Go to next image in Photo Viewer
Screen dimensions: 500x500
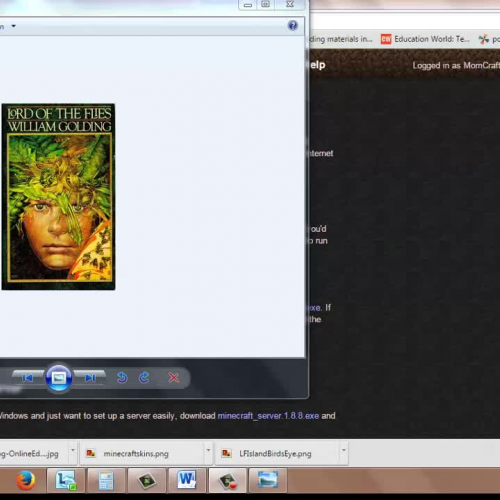pyautogui.click(x=90, y=378)
